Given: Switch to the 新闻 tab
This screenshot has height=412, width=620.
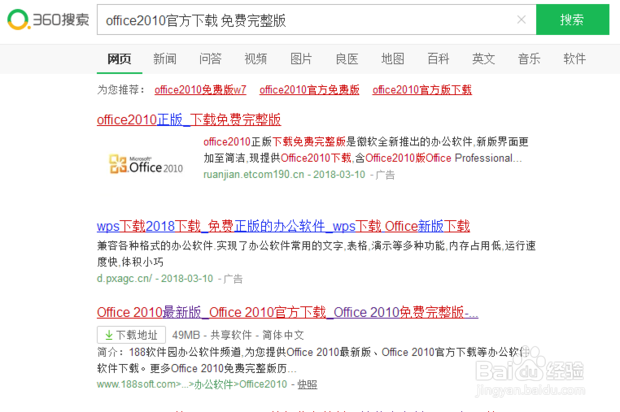Looking at the screenshot, I should (165, 59).
